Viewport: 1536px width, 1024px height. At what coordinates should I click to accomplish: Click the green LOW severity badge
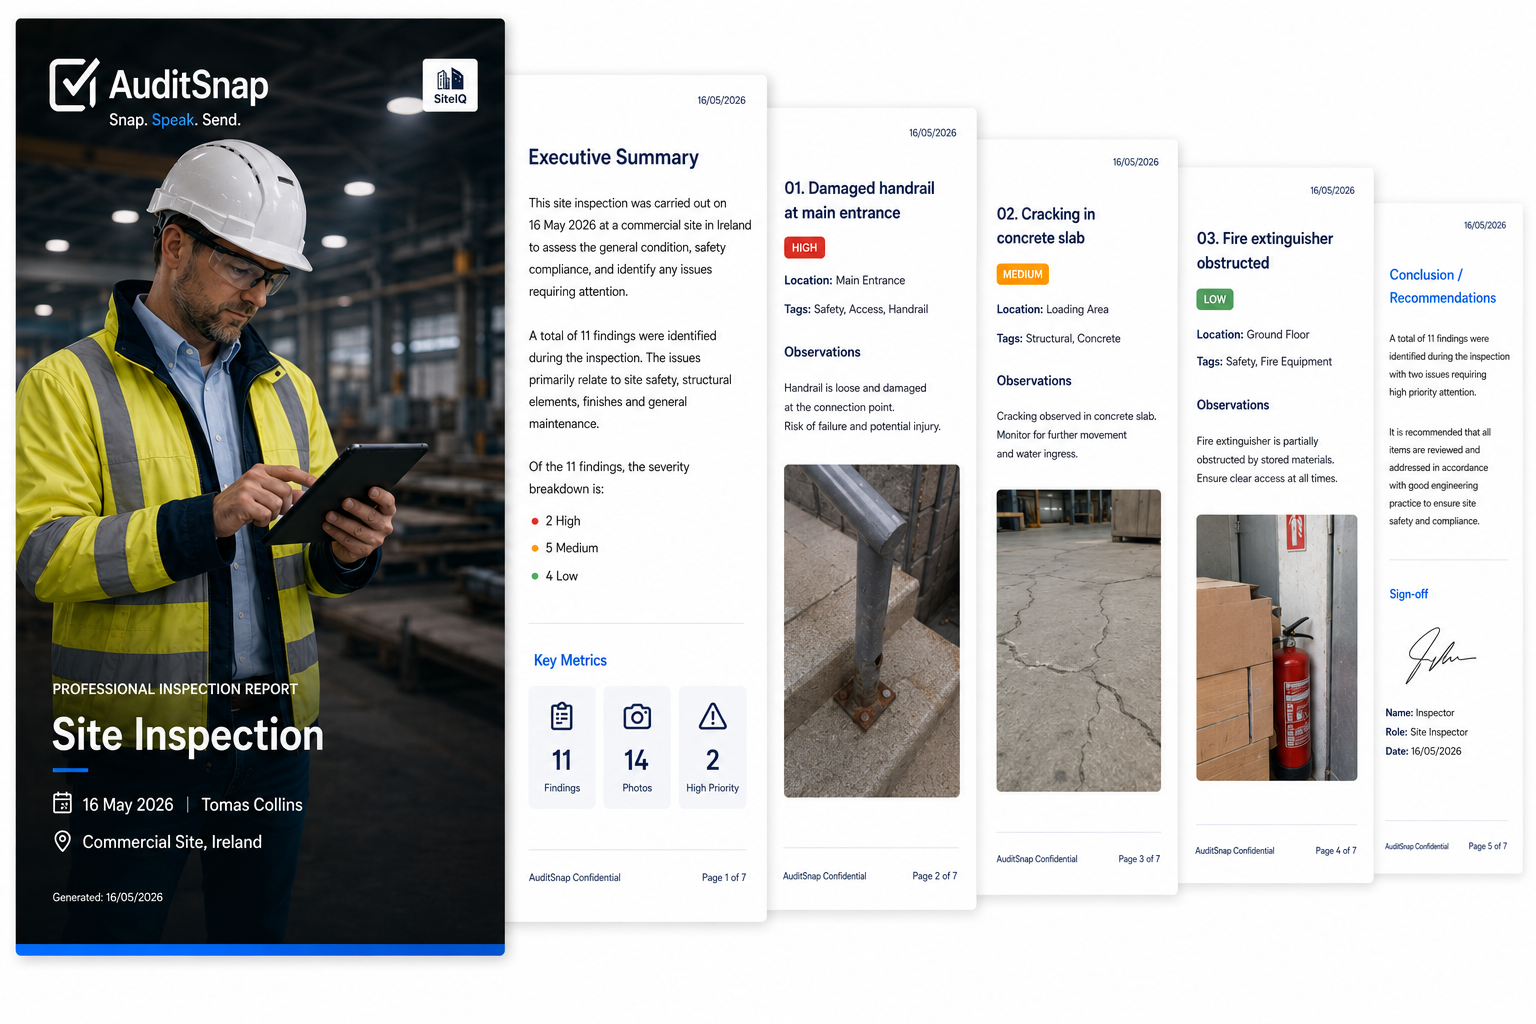coord(1215,299)
